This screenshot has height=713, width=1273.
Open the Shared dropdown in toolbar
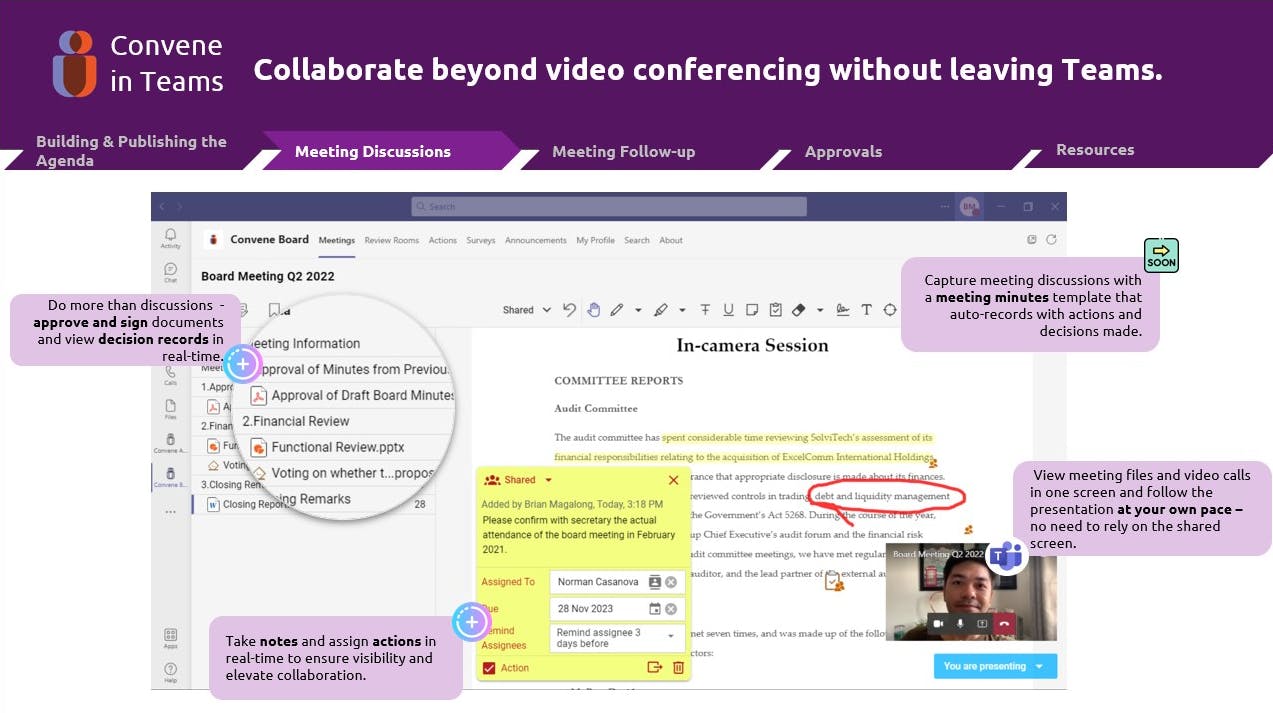tap(526, 310)
